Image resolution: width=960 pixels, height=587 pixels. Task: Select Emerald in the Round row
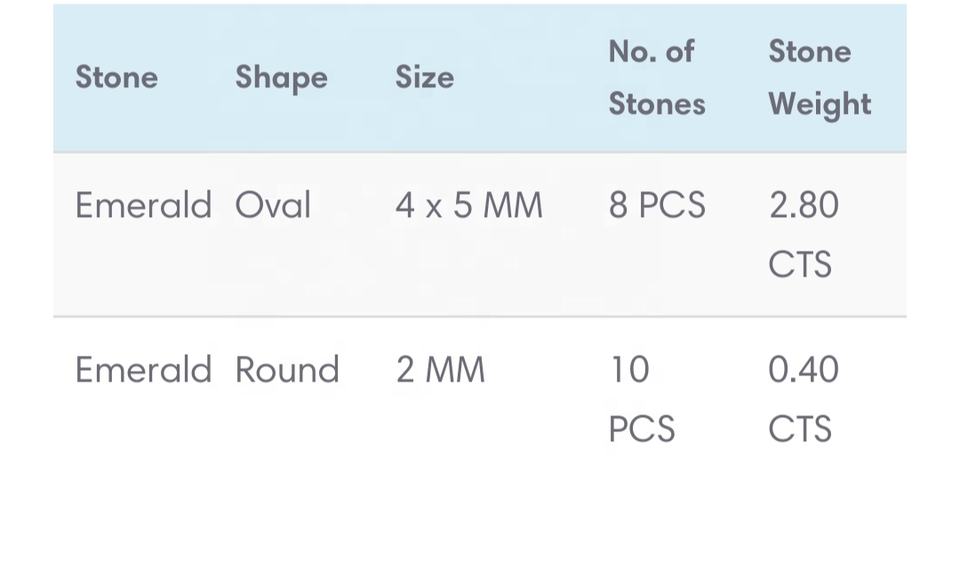coord(143,370)
